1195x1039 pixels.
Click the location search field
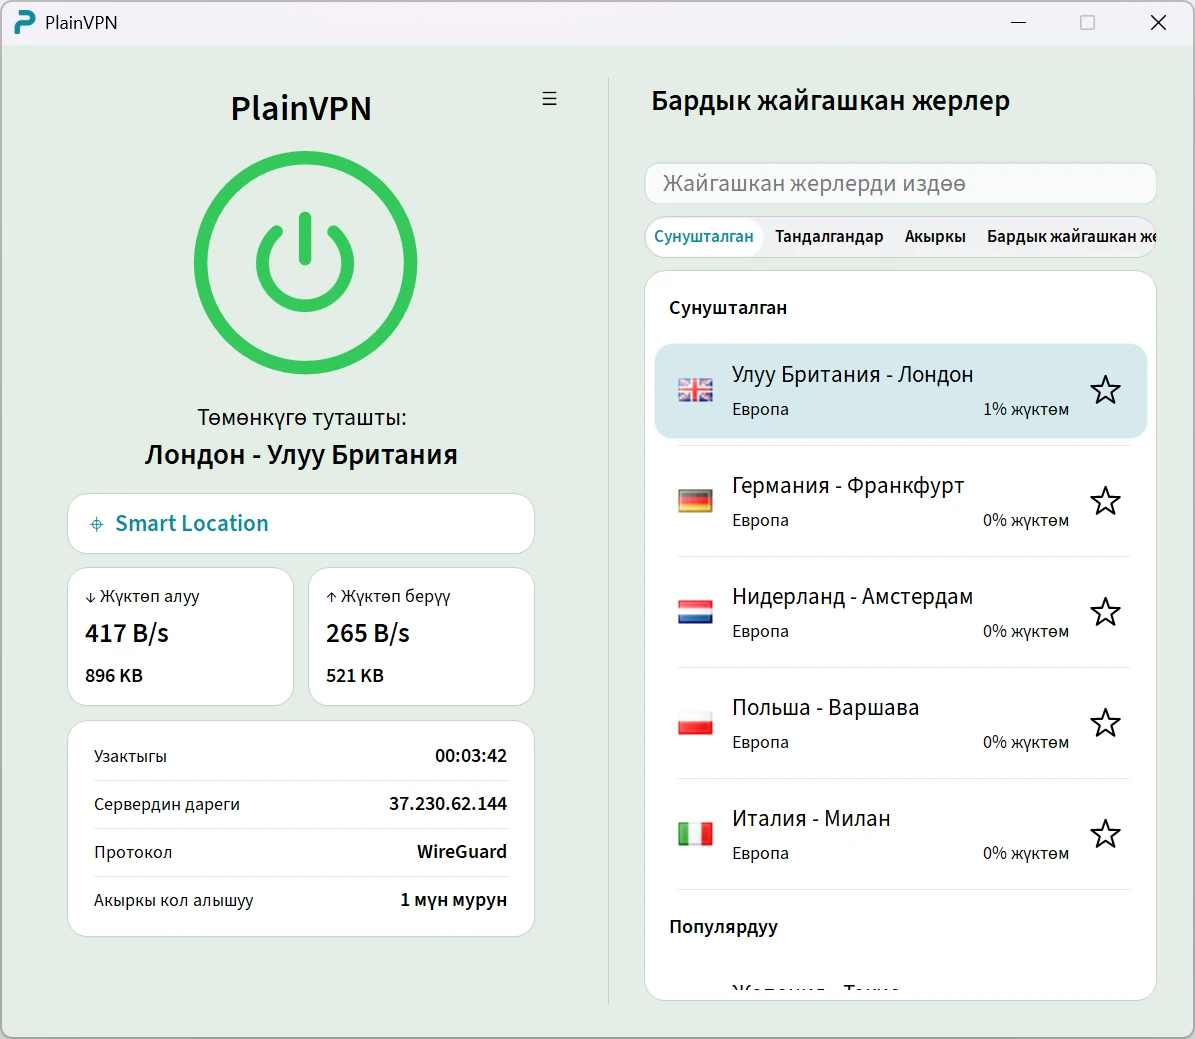(901, 184)
